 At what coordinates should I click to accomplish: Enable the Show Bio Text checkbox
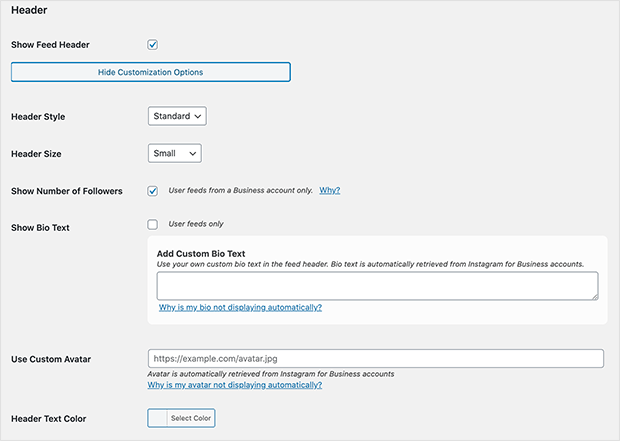coord(153,225)
